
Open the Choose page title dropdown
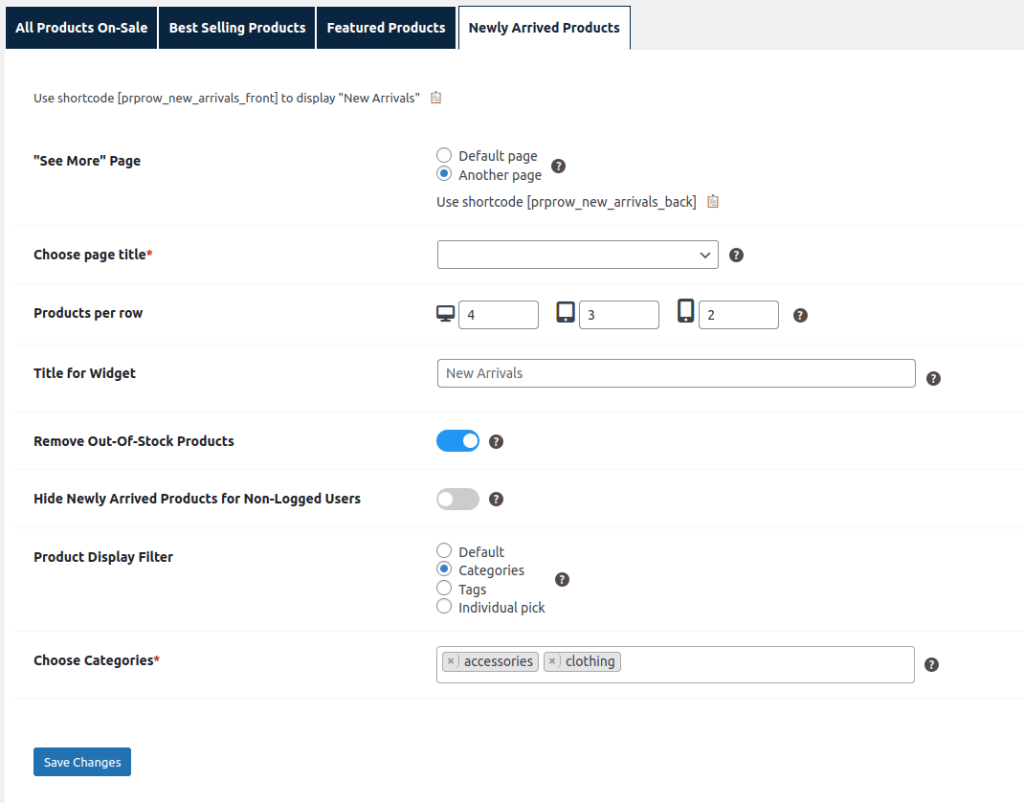(x=577, y=255)
